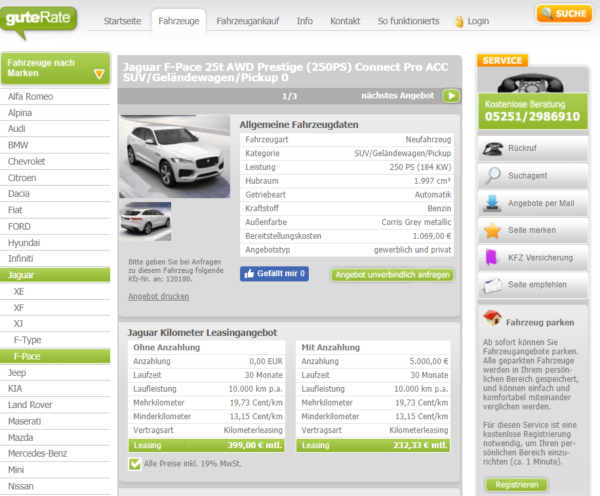Select Nissan in brand list
Image resolution: width=600 pixels, height=496 pixels.
point(55,487)
